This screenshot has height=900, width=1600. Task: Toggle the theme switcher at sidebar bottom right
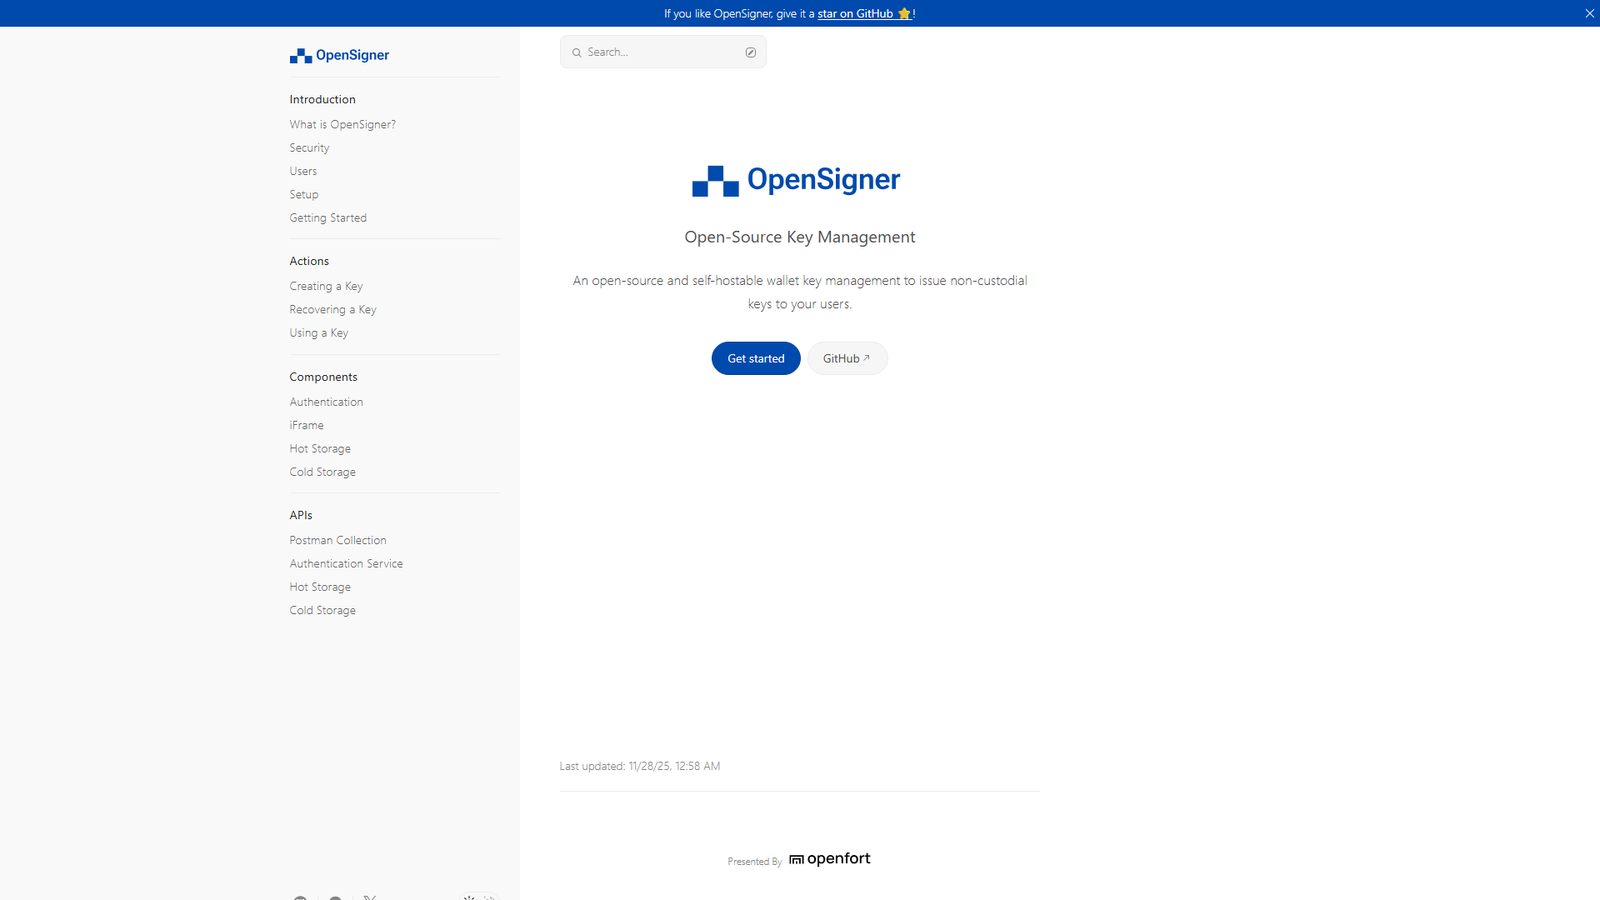click(x=478, y=897)
